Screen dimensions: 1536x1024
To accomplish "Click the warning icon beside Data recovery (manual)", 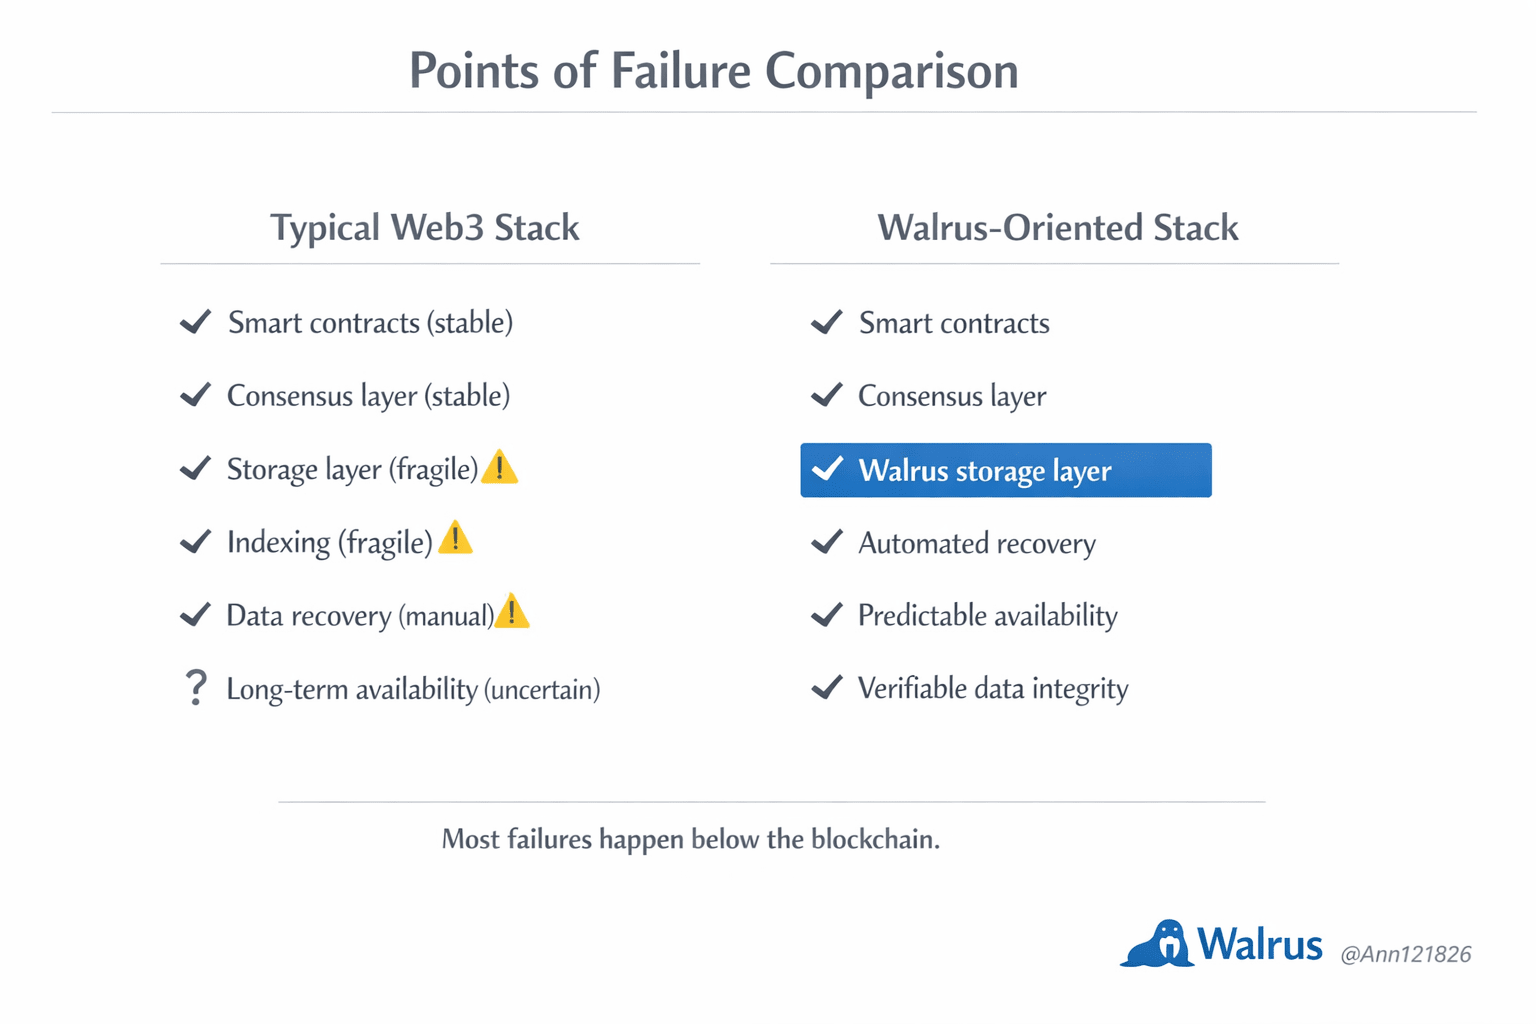I will (511, 612).
